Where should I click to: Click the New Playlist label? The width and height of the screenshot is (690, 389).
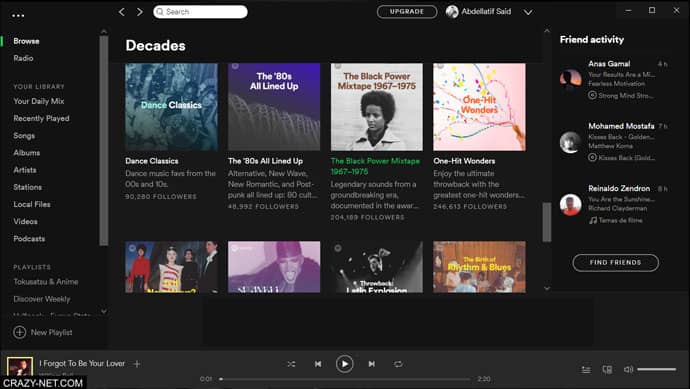[x=51, y=332]
